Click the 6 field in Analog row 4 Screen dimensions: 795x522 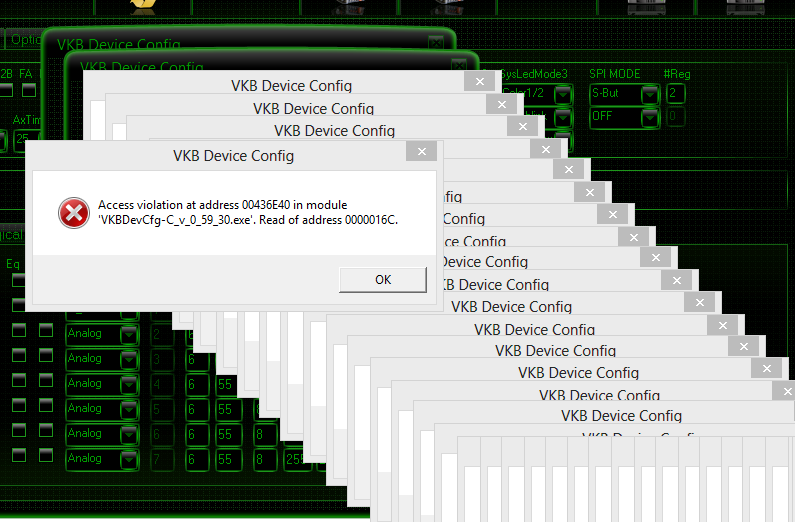coord(196,384)
